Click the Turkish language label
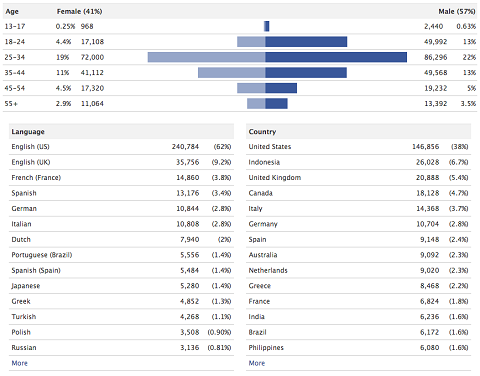This screenshot has width=480, height=376. (24, 317)
